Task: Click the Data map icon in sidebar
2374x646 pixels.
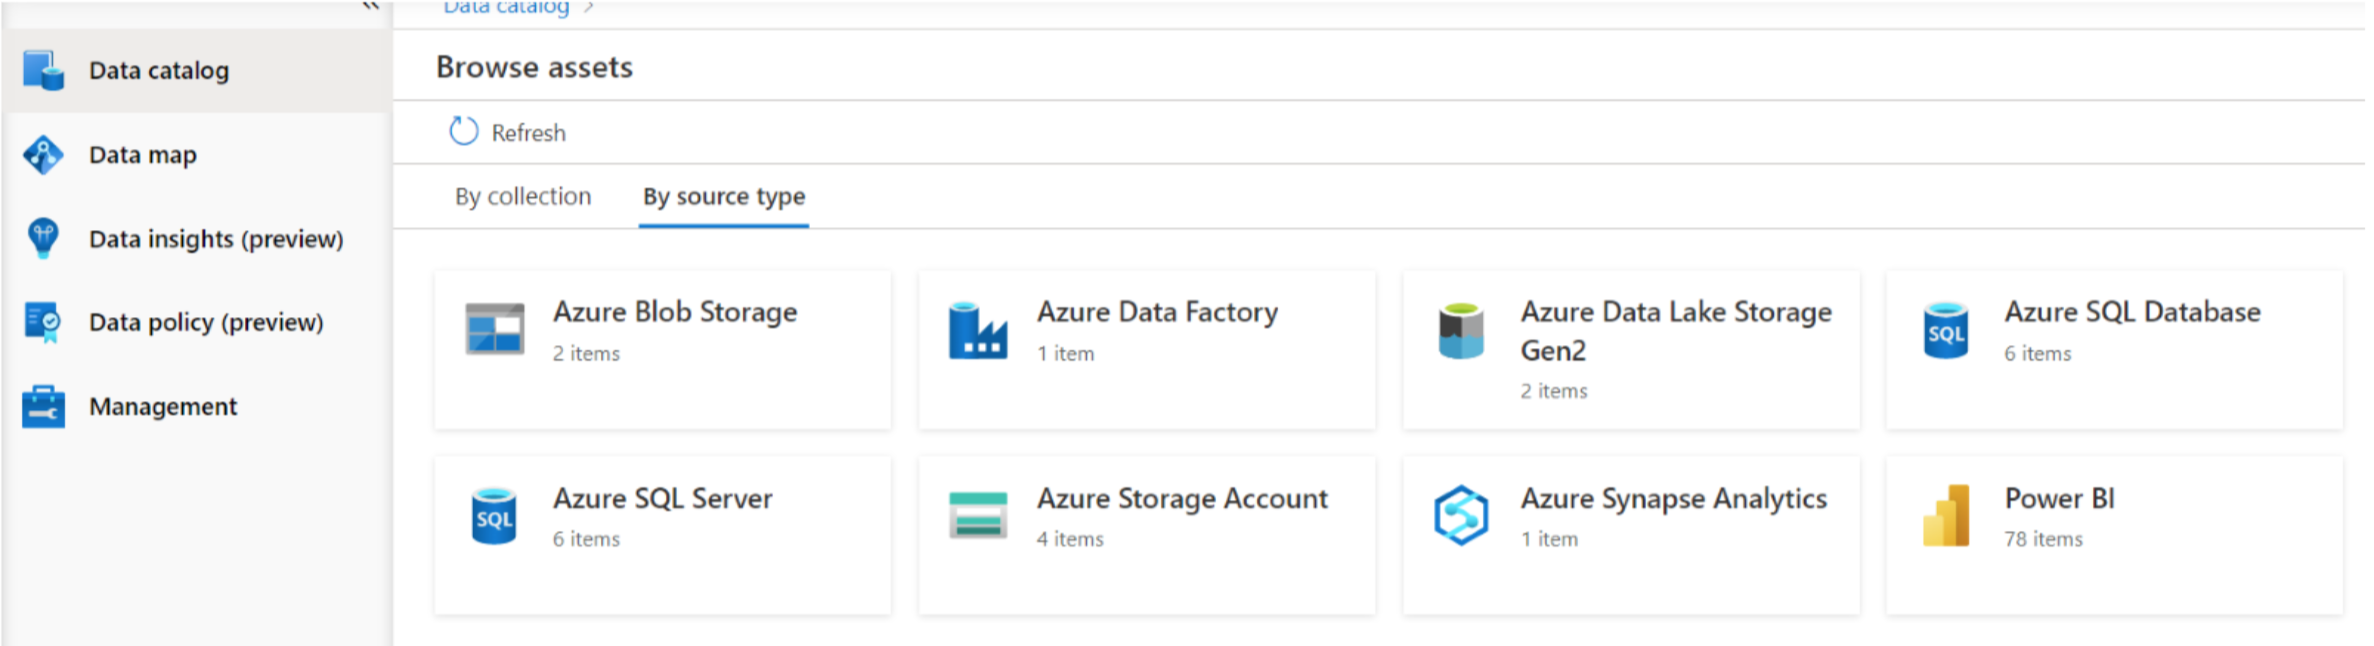Action: pos(43,155)
